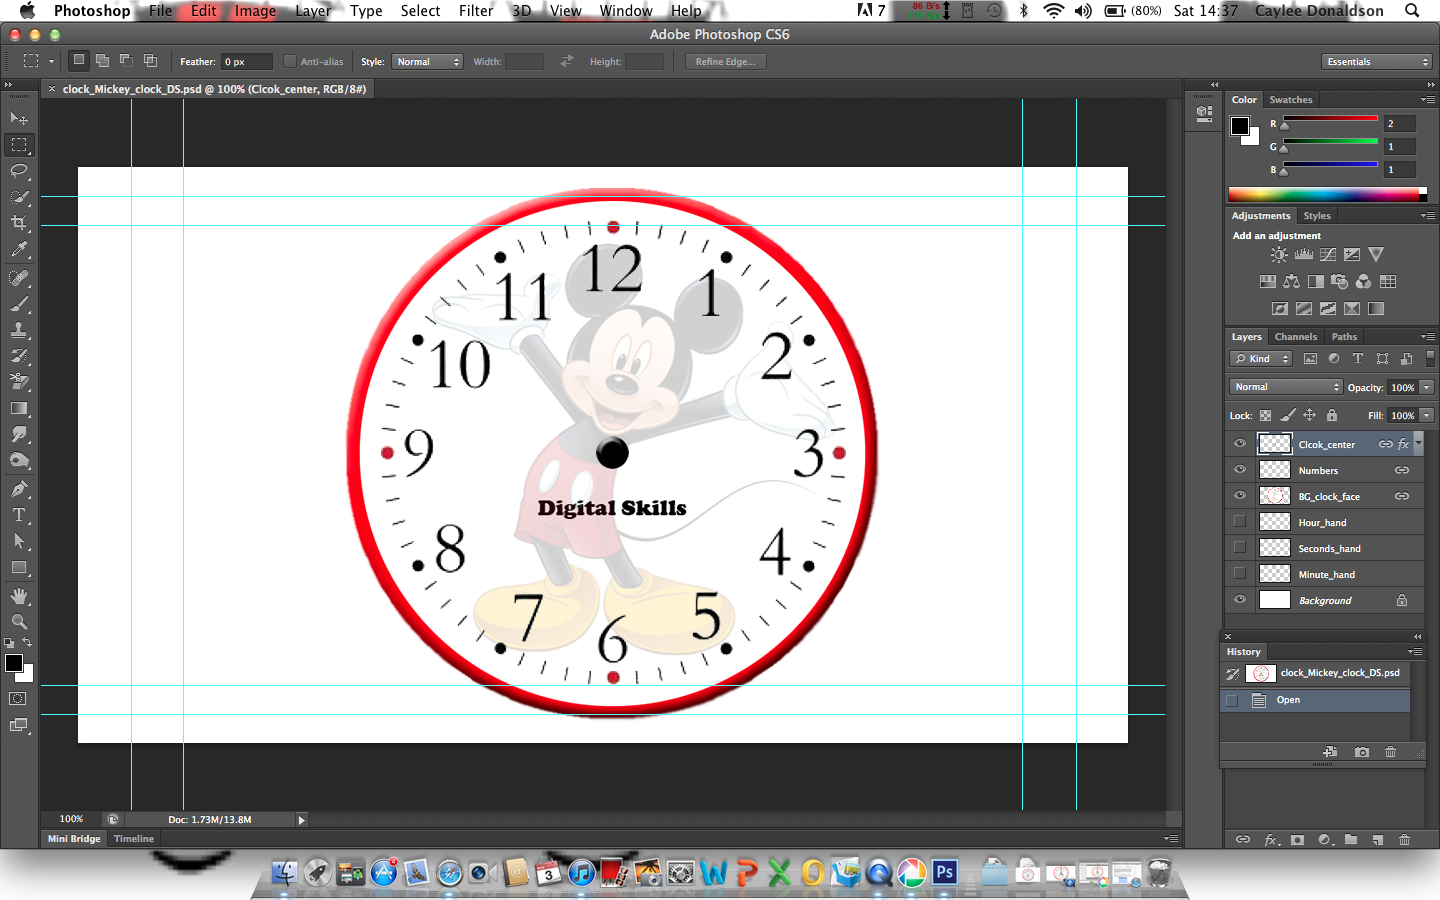
Task: Open the Filter menu
Action: click(x=476, y=11)
